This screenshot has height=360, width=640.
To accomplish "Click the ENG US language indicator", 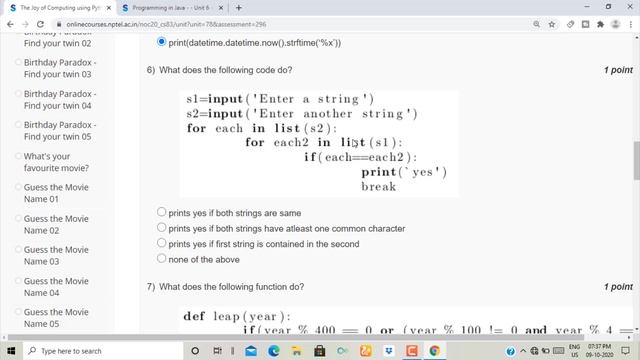I will (574, 351).
